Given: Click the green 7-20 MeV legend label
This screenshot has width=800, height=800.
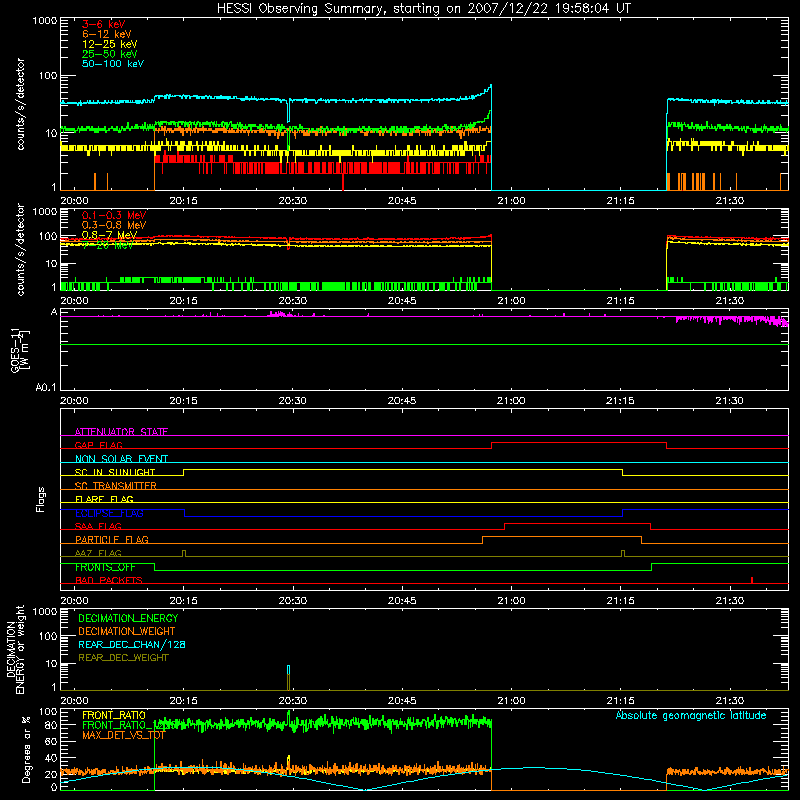Looking at the screenshot, I should tap(108, 245).
